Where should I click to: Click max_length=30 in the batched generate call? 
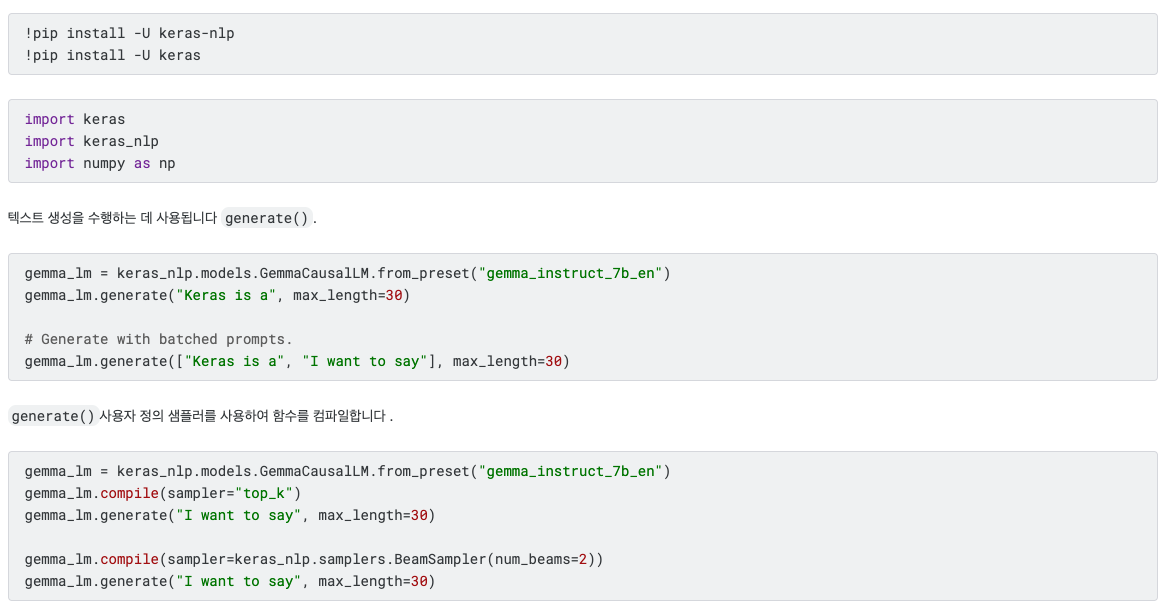pyautogui.click(x=511, y=361)
